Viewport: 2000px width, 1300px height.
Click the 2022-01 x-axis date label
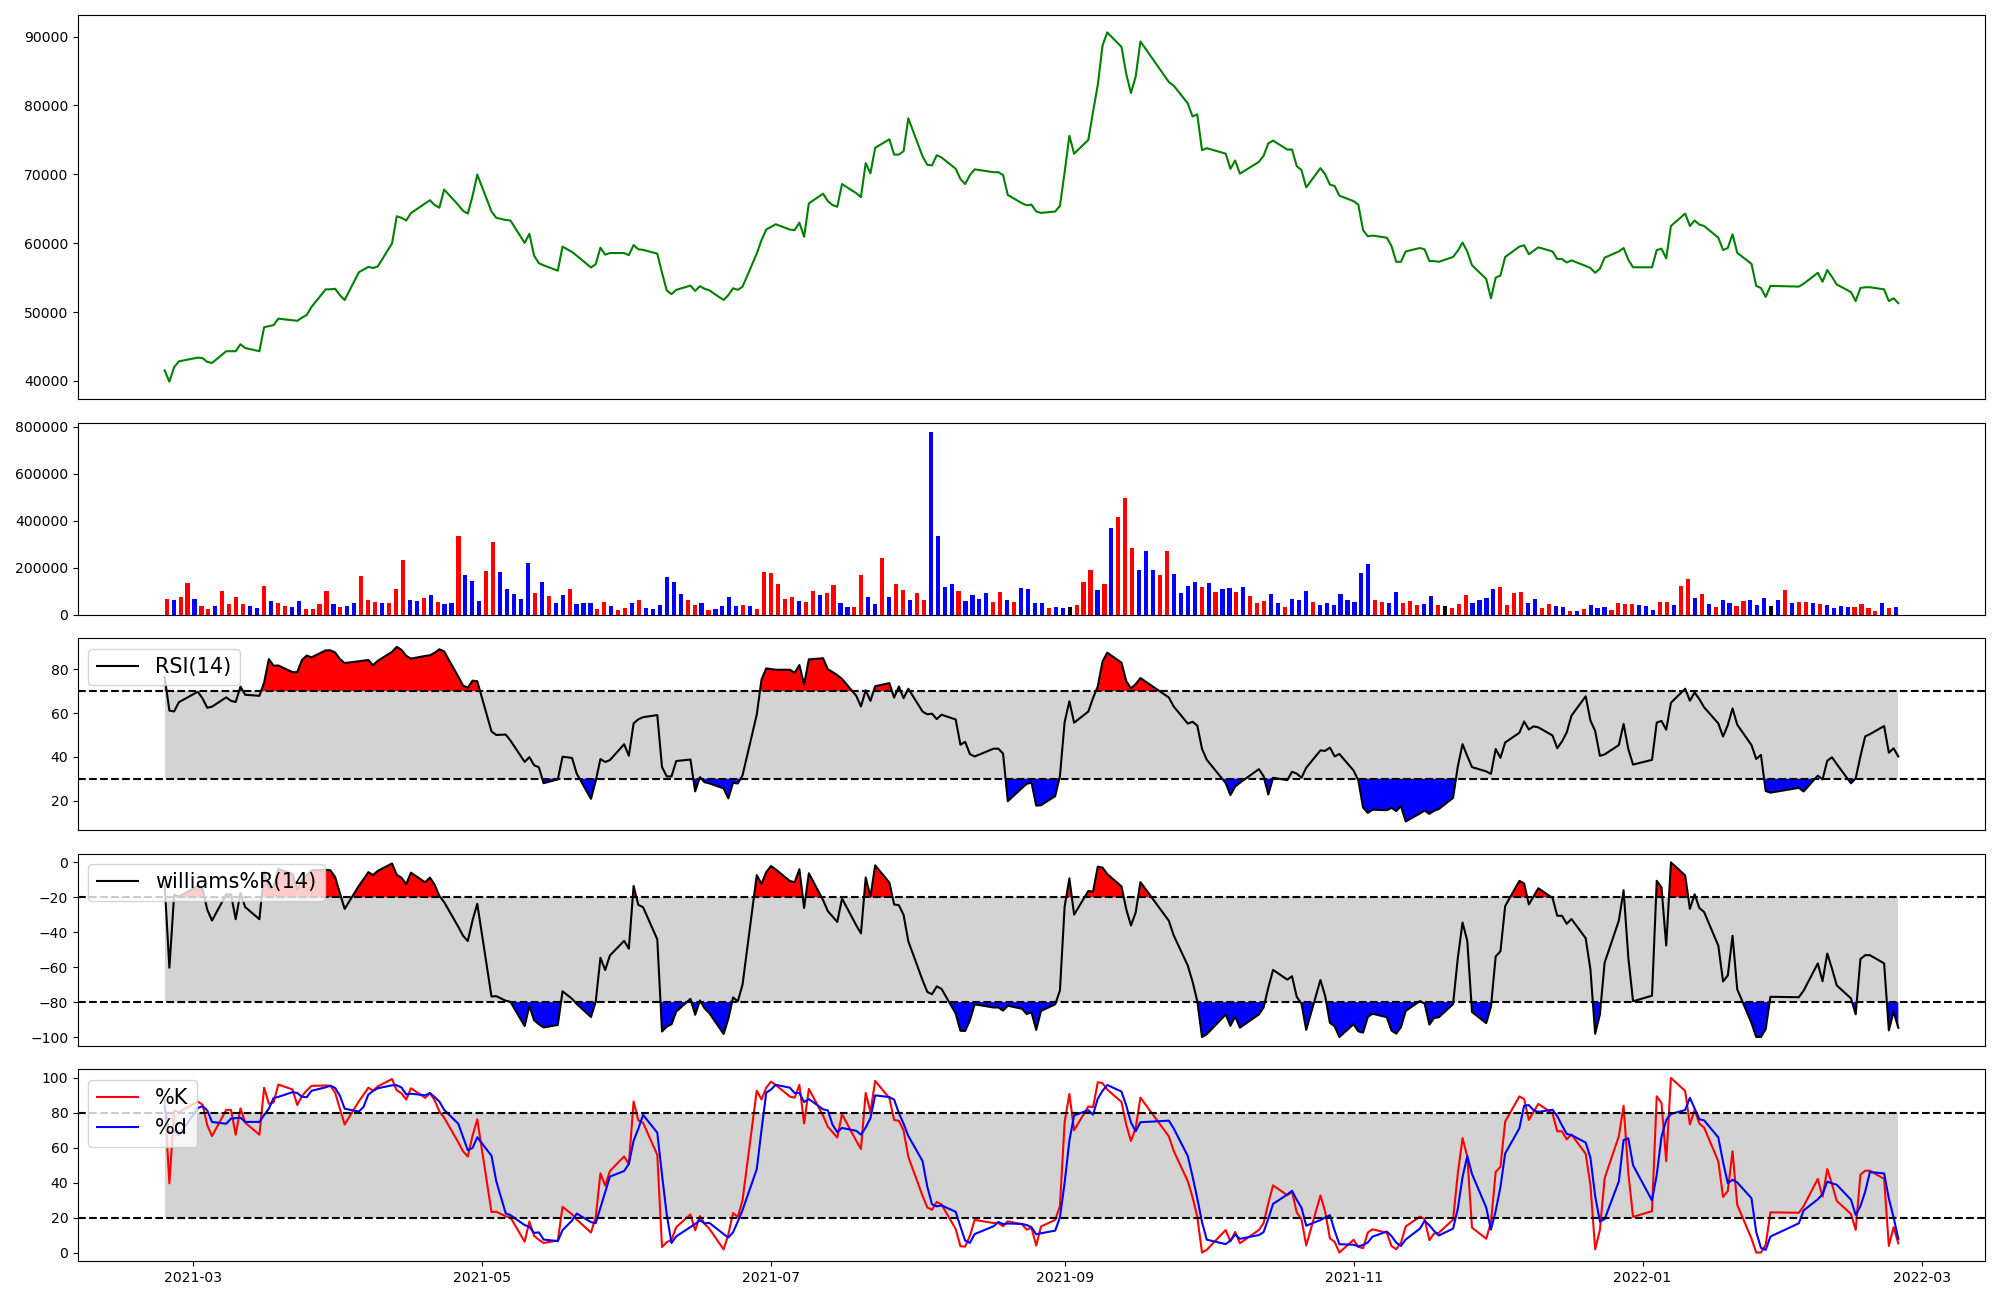point(1643,1276)
